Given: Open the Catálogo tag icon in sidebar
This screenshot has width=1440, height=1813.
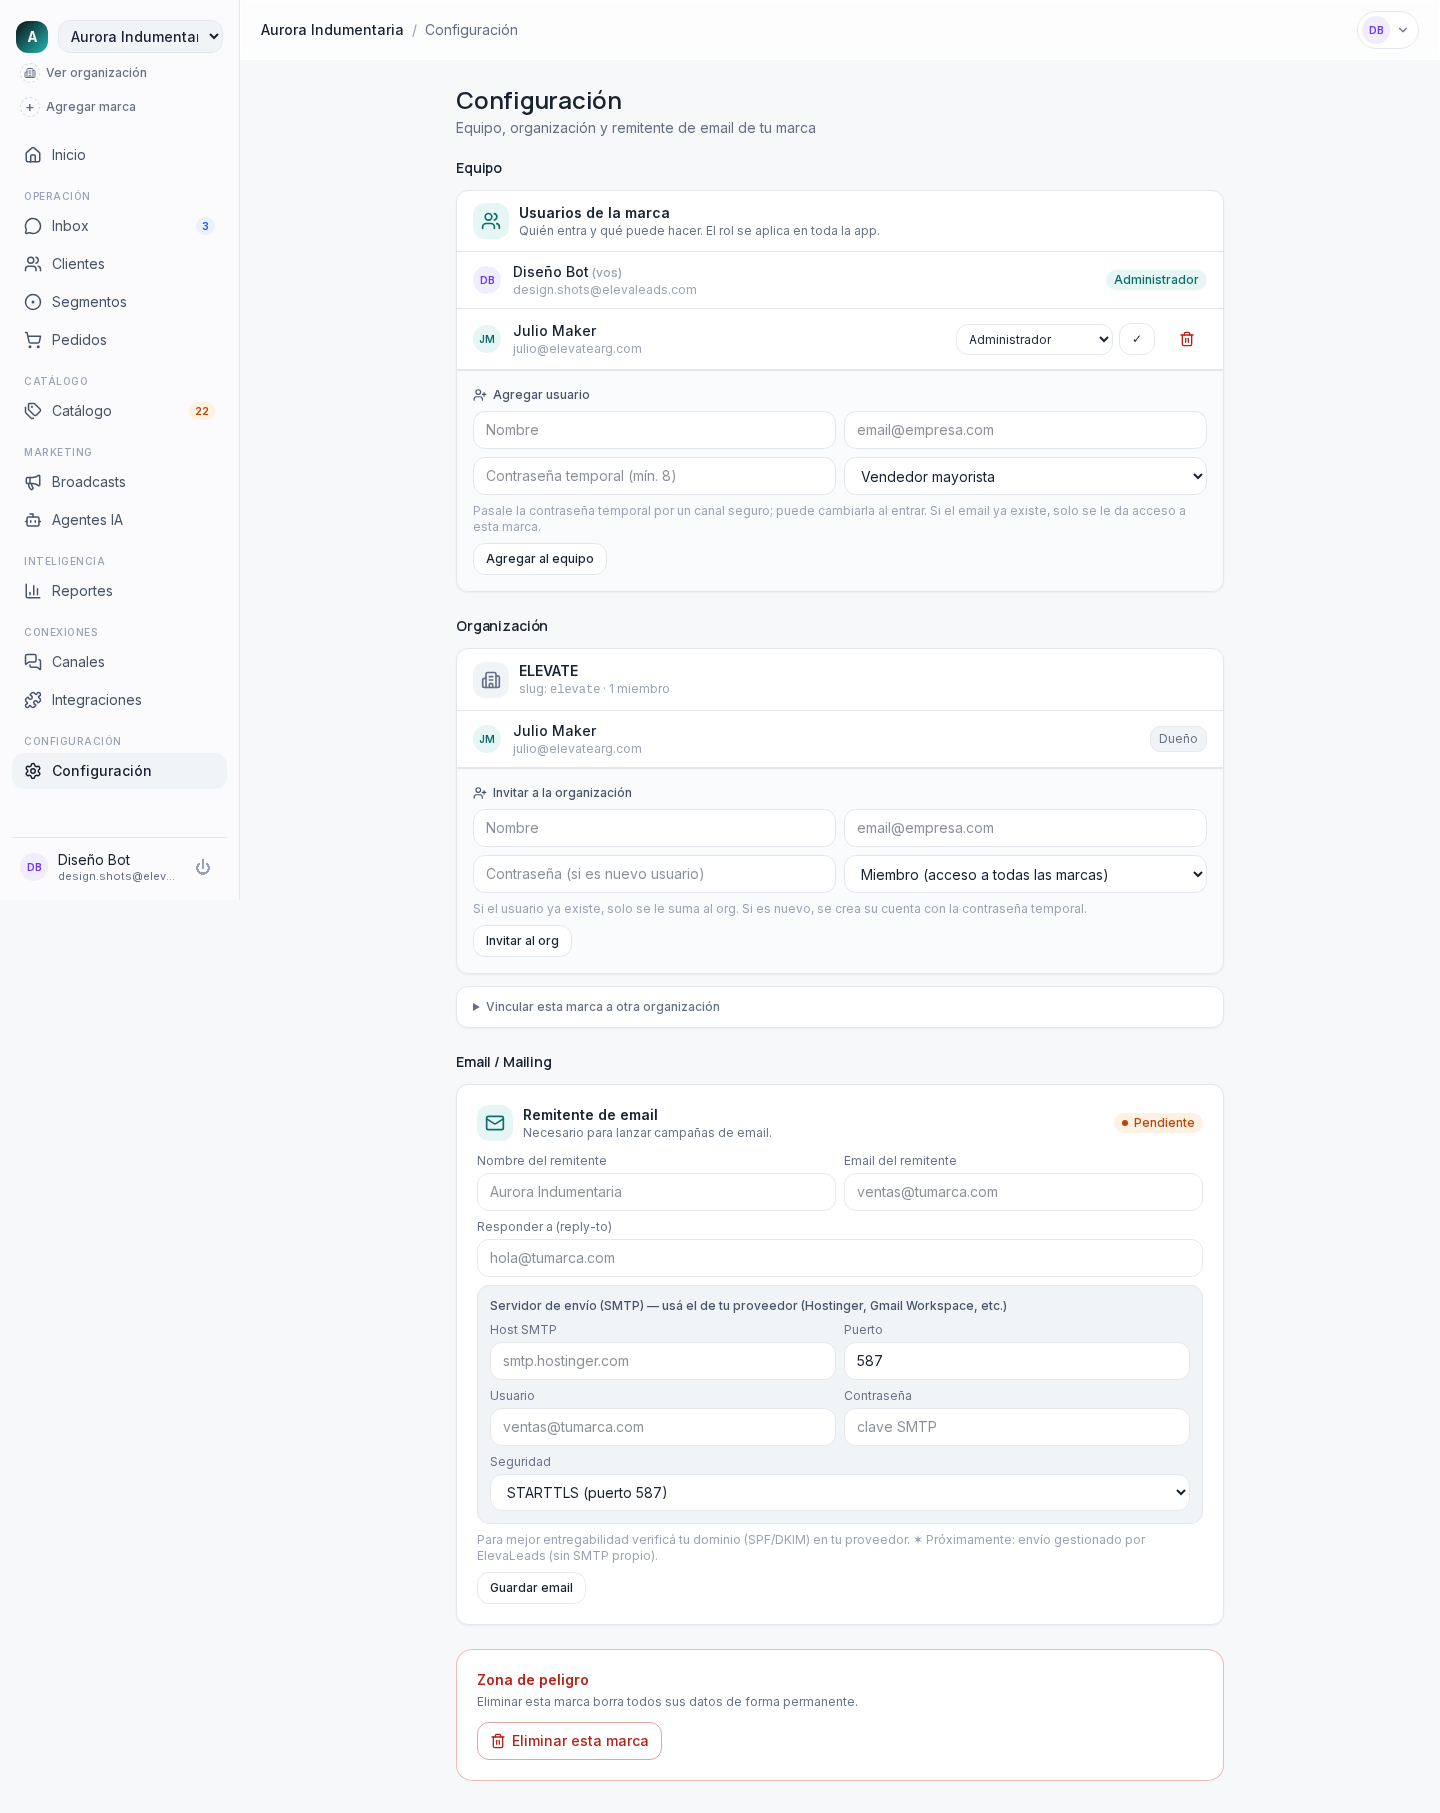Looking at the screenshot, I should [33, 411].
